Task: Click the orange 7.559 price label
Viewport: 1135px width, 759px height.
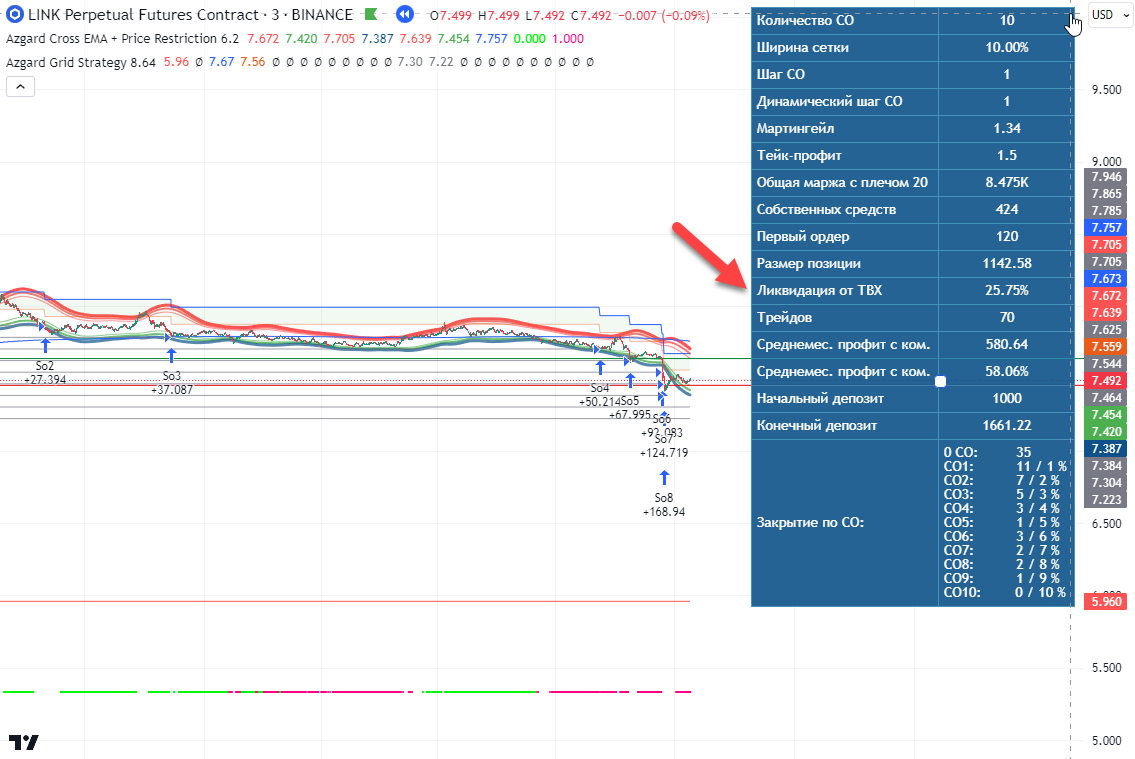Action: [1105, 347]
